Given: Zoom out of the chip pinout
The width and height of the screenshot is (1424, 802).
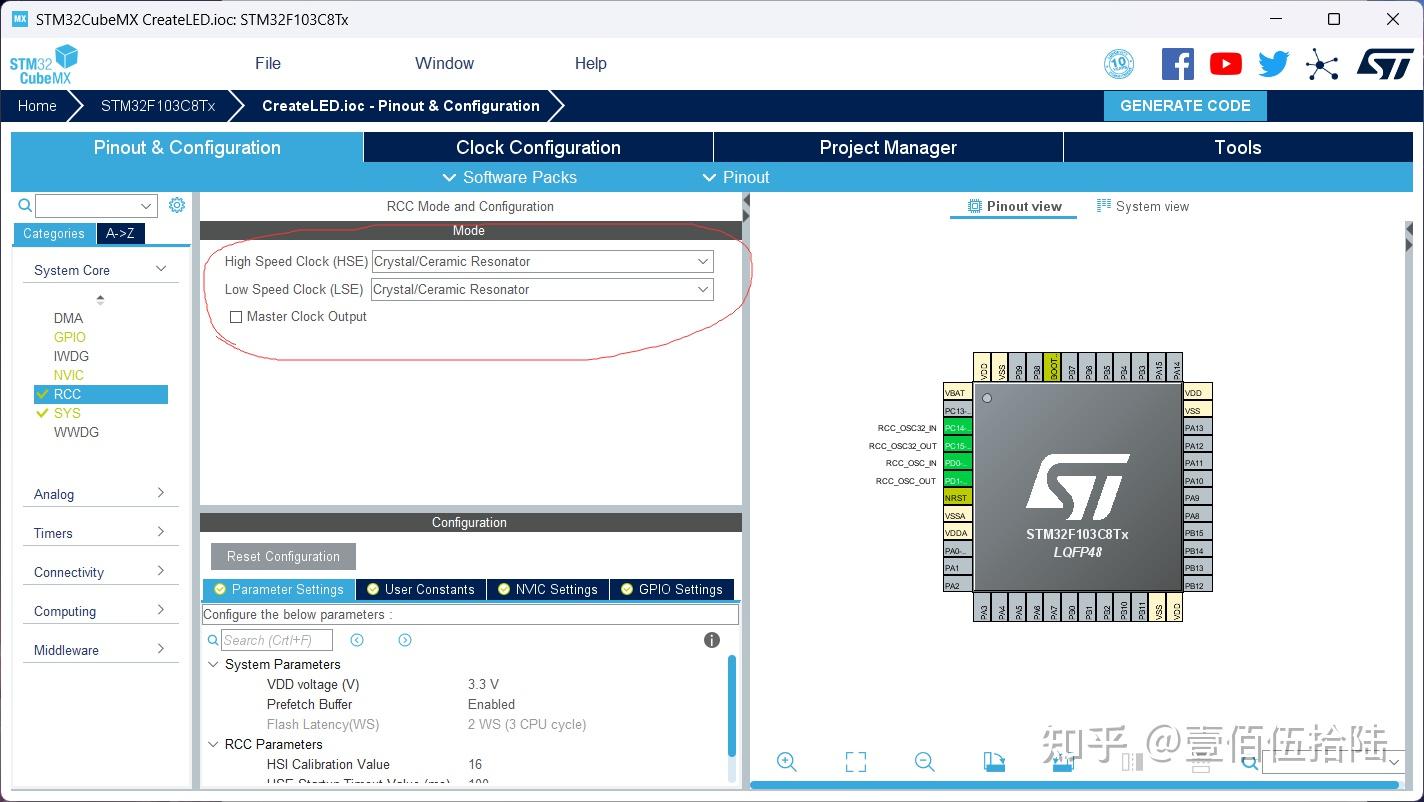Looking at the screenshot, I should tap(924, 762).
